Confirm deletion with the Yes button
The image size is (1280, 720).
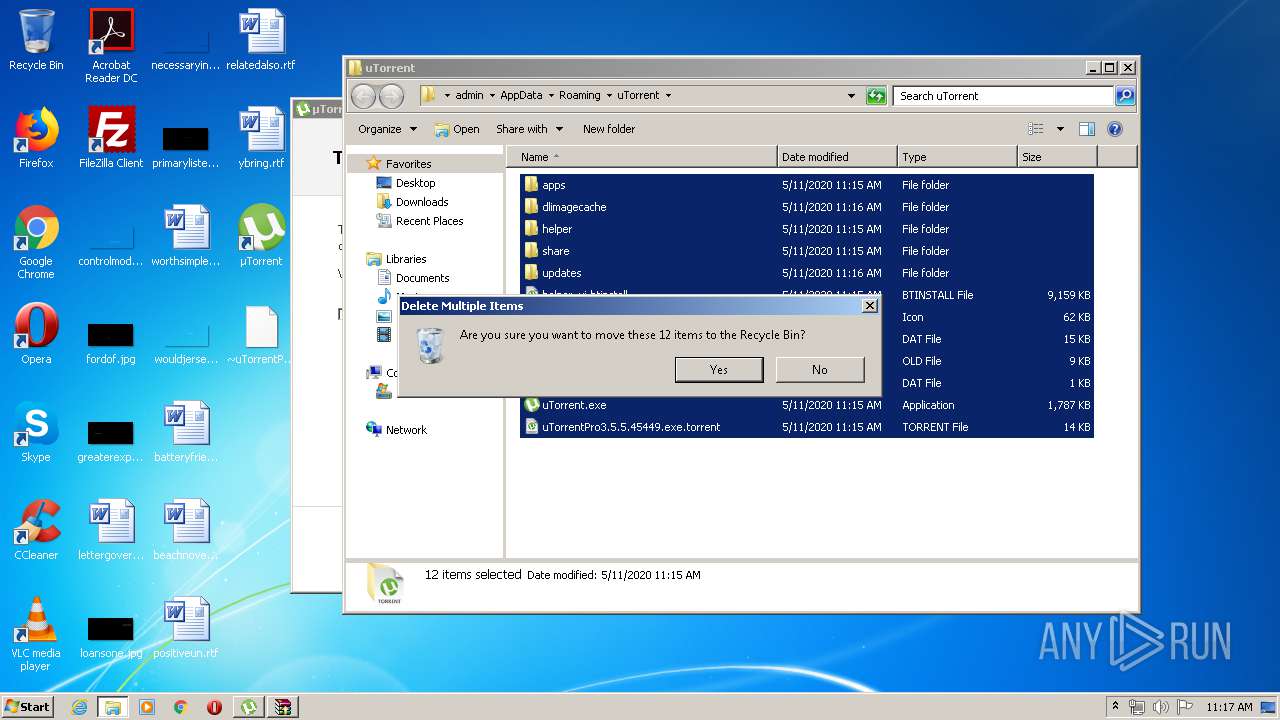tap(719, 369)
